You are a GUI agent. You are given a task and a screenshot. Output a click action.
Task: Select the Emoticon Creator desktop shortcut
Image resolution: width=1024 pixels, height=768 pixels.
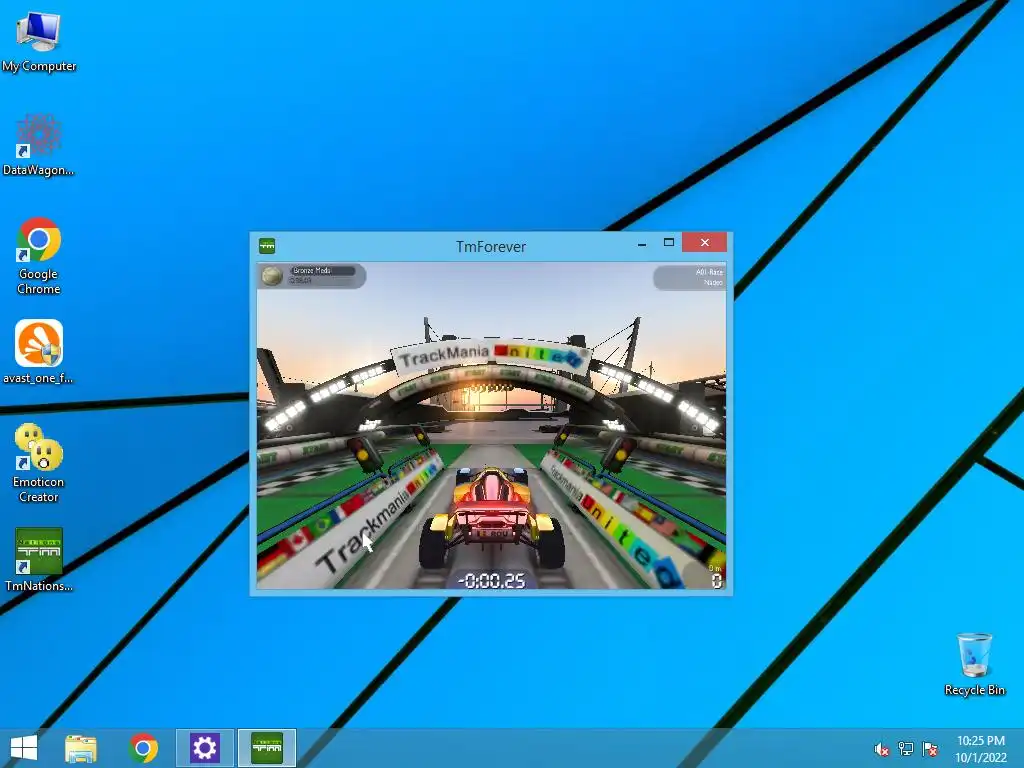click(39, 463)
